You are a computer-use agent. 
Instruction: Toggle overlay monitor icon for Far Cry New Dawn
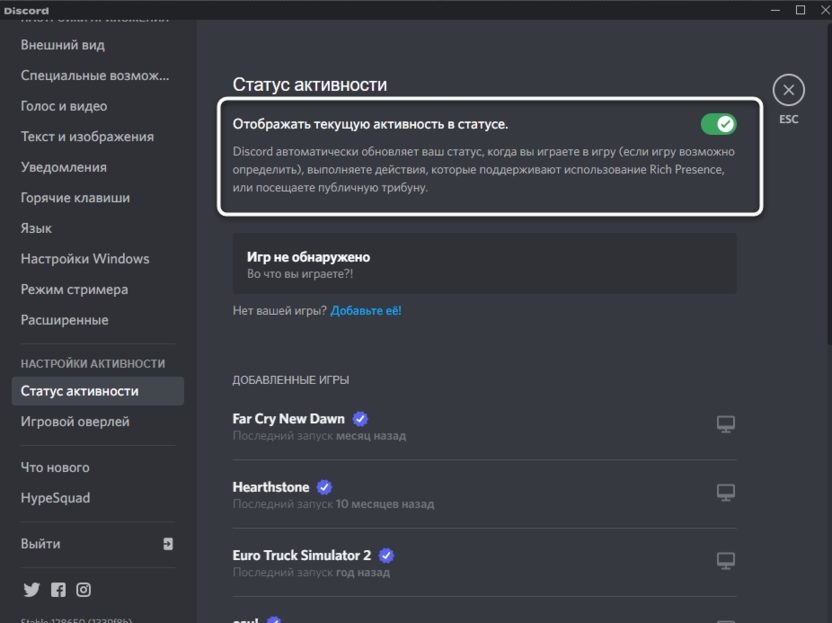coord(726,425)
